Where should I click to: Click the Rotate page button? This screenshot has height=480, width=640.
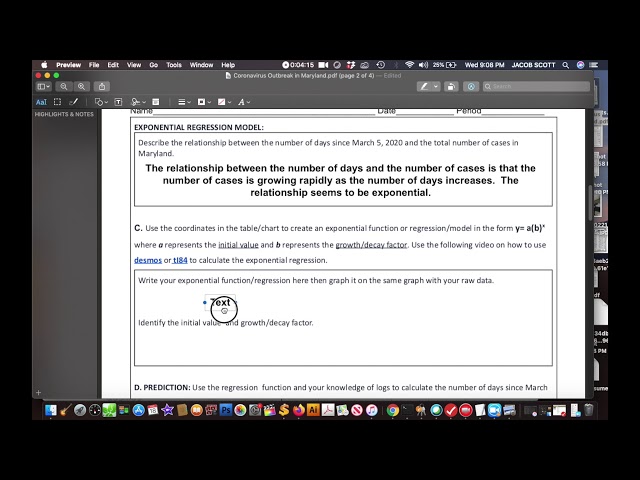pos(451,87)
